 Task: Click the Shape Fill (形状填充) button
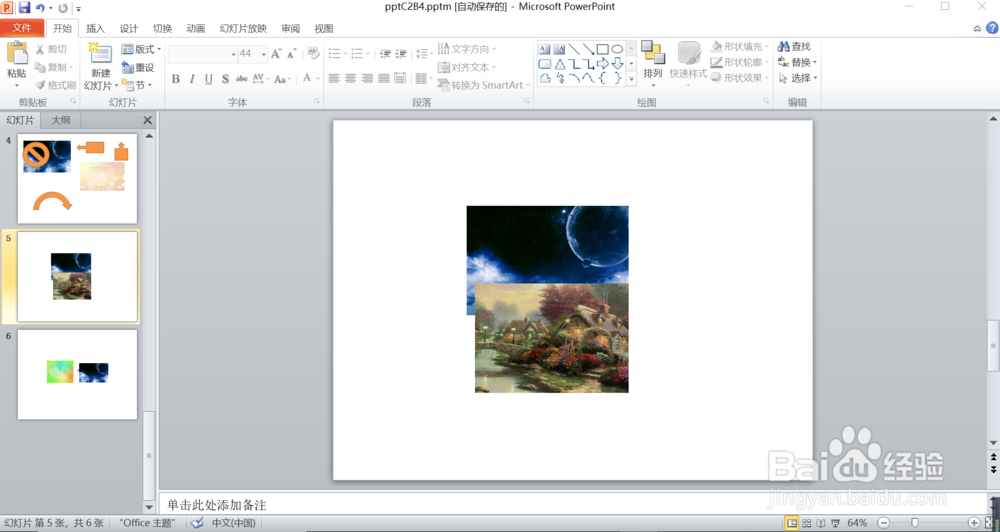coord(740,47)
